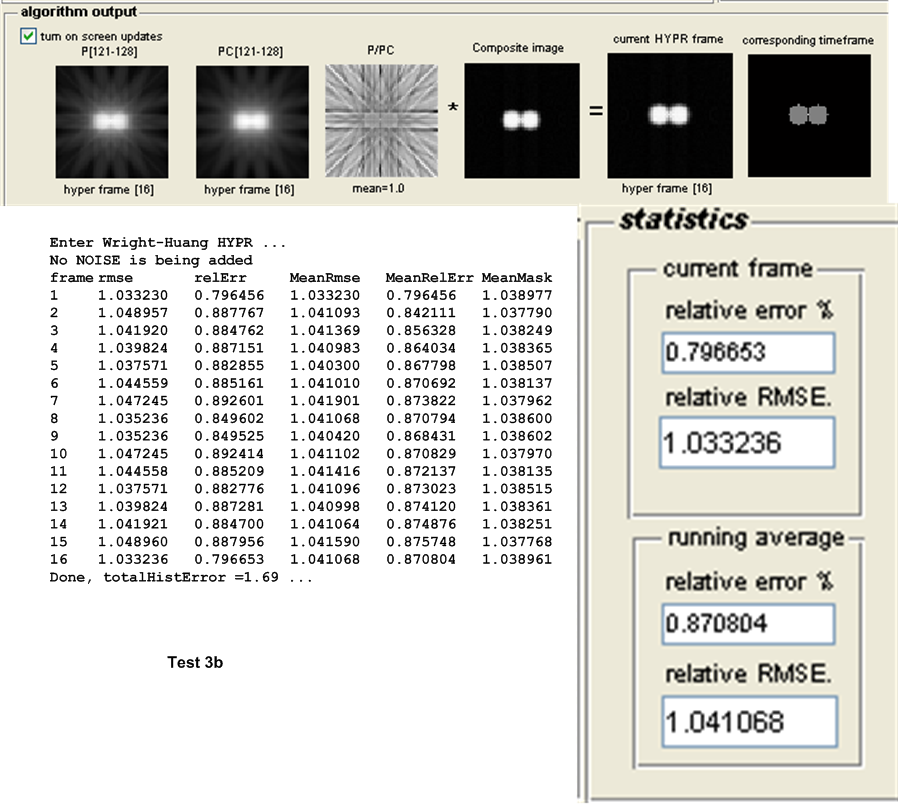The height and width of the screenshot is (804, 899).
Task: Click the P/PC ratio image
Action: pos(384,121)
